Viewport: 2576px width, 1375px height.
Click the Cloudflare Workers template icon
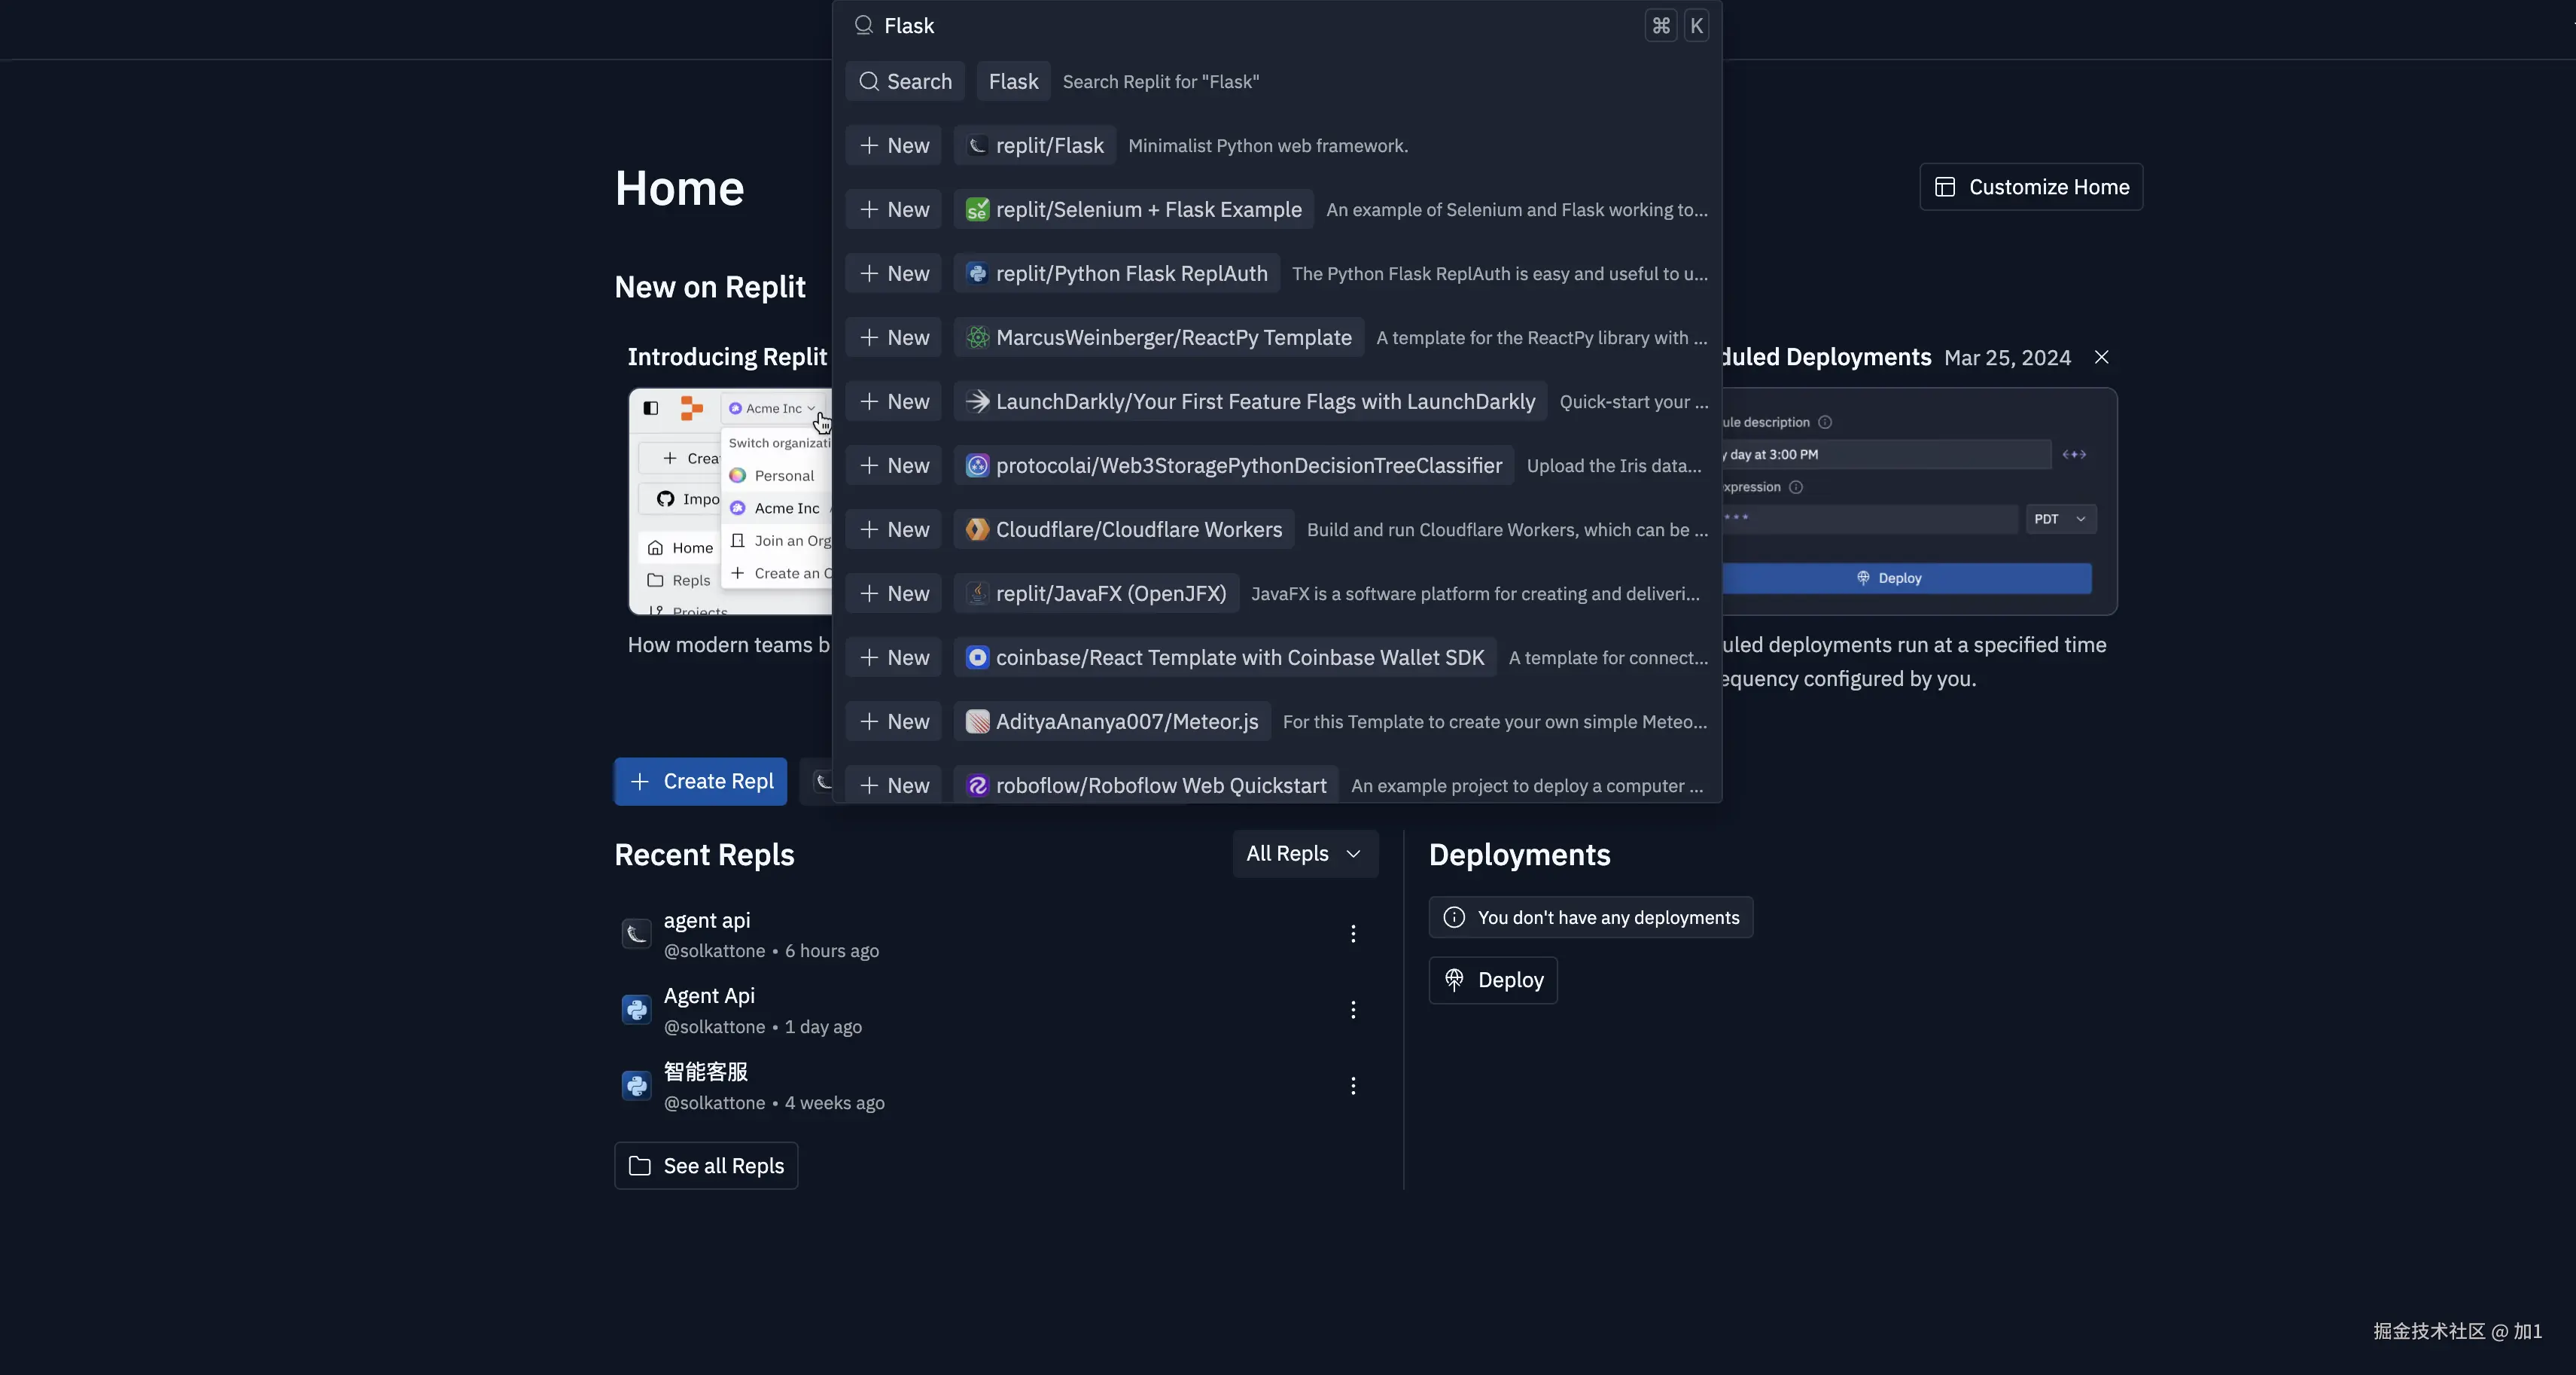[x=977, y=530]
